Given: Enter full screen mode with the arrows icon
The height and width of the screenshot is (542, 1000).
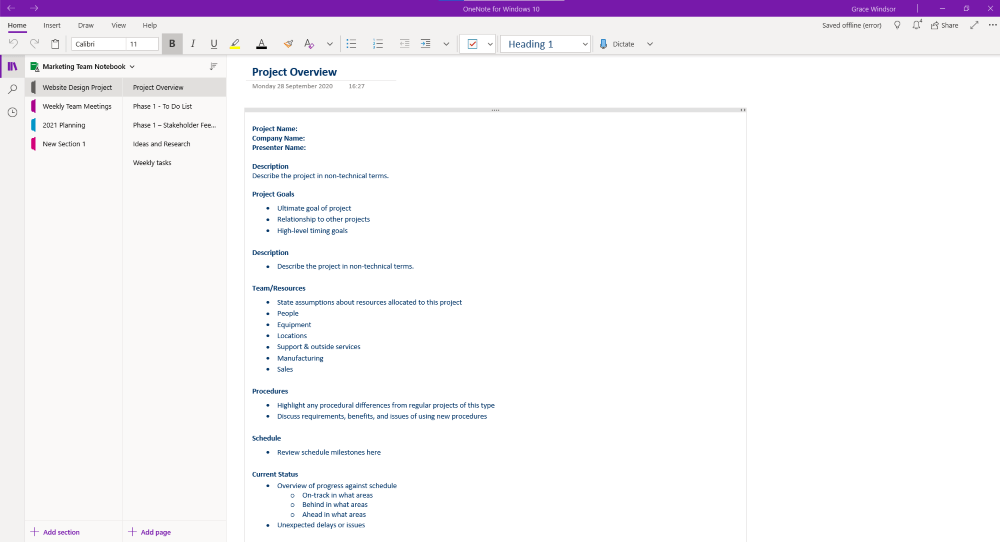Looking at the screenshot, I should point(974,25).
